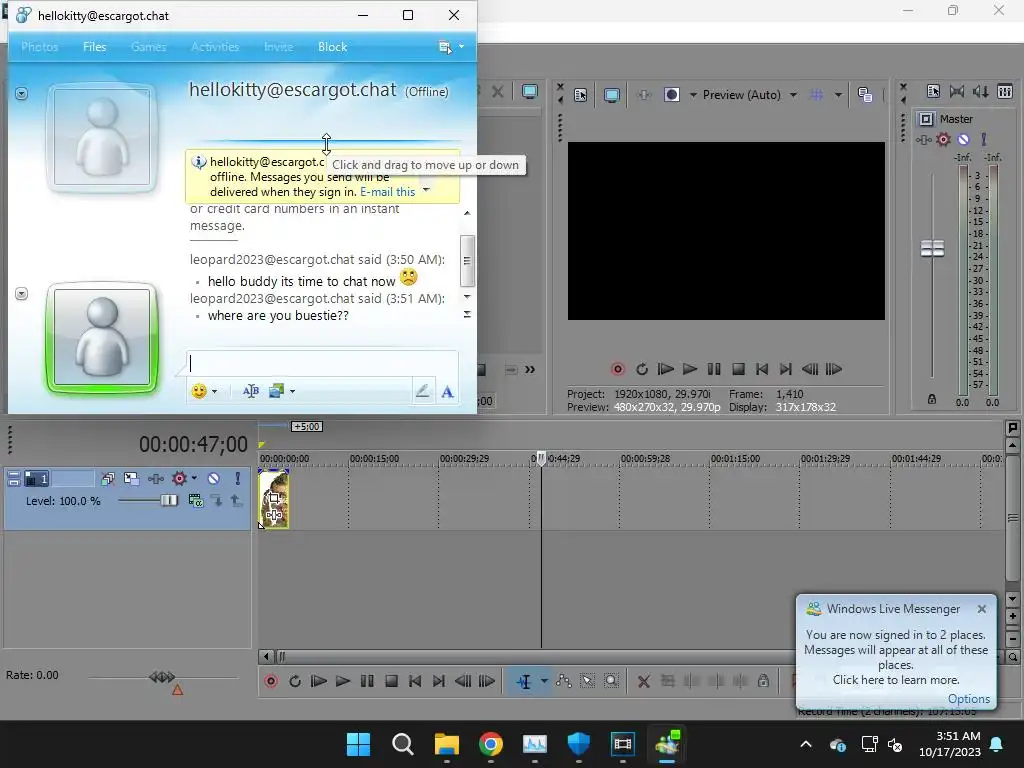
Task: Expand hellokitty display picture options arrow
Action: point(22,93)
